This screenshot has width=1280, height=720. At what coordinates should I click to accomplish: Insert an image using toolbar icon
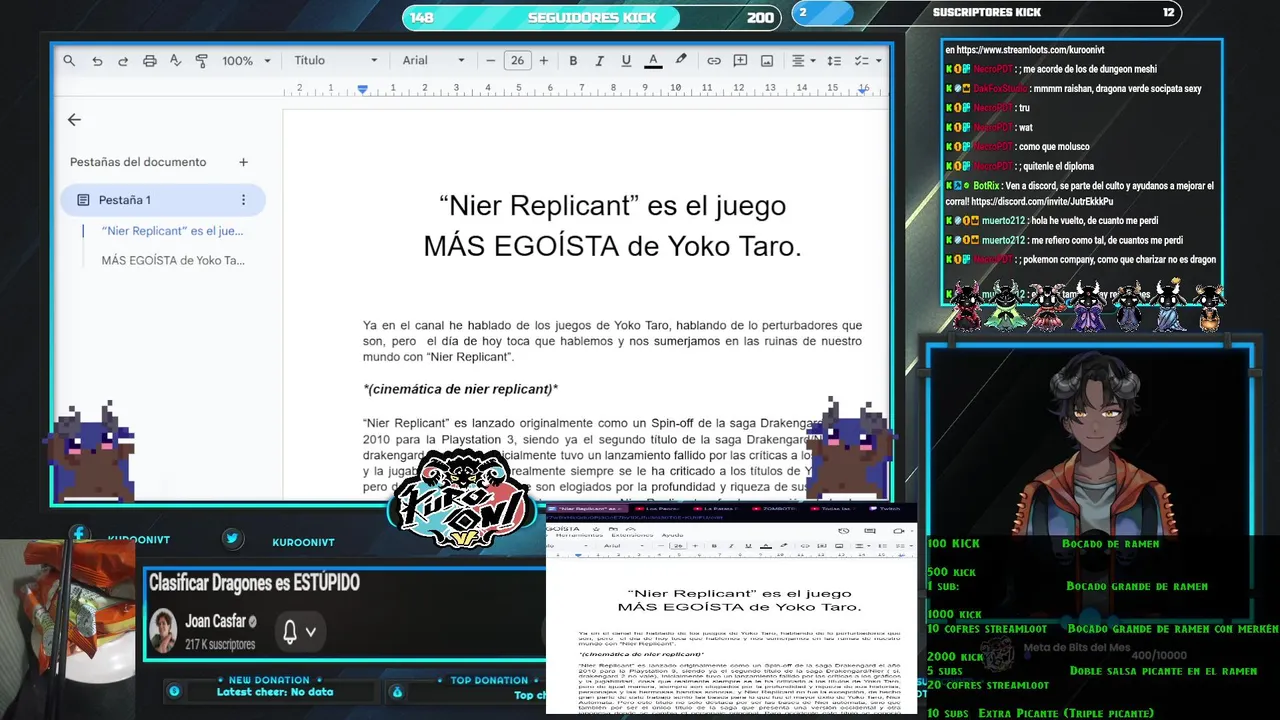pos(767,61)
